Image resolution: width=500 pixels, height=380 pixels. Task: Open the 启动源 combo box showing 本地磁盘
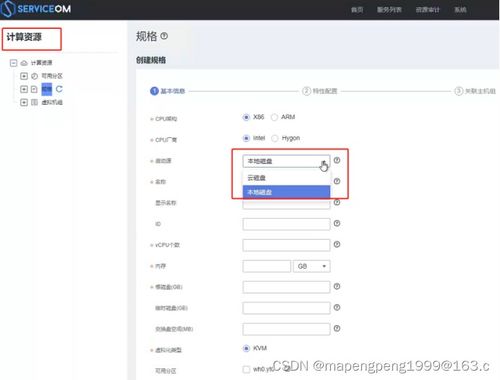[286, 161]
